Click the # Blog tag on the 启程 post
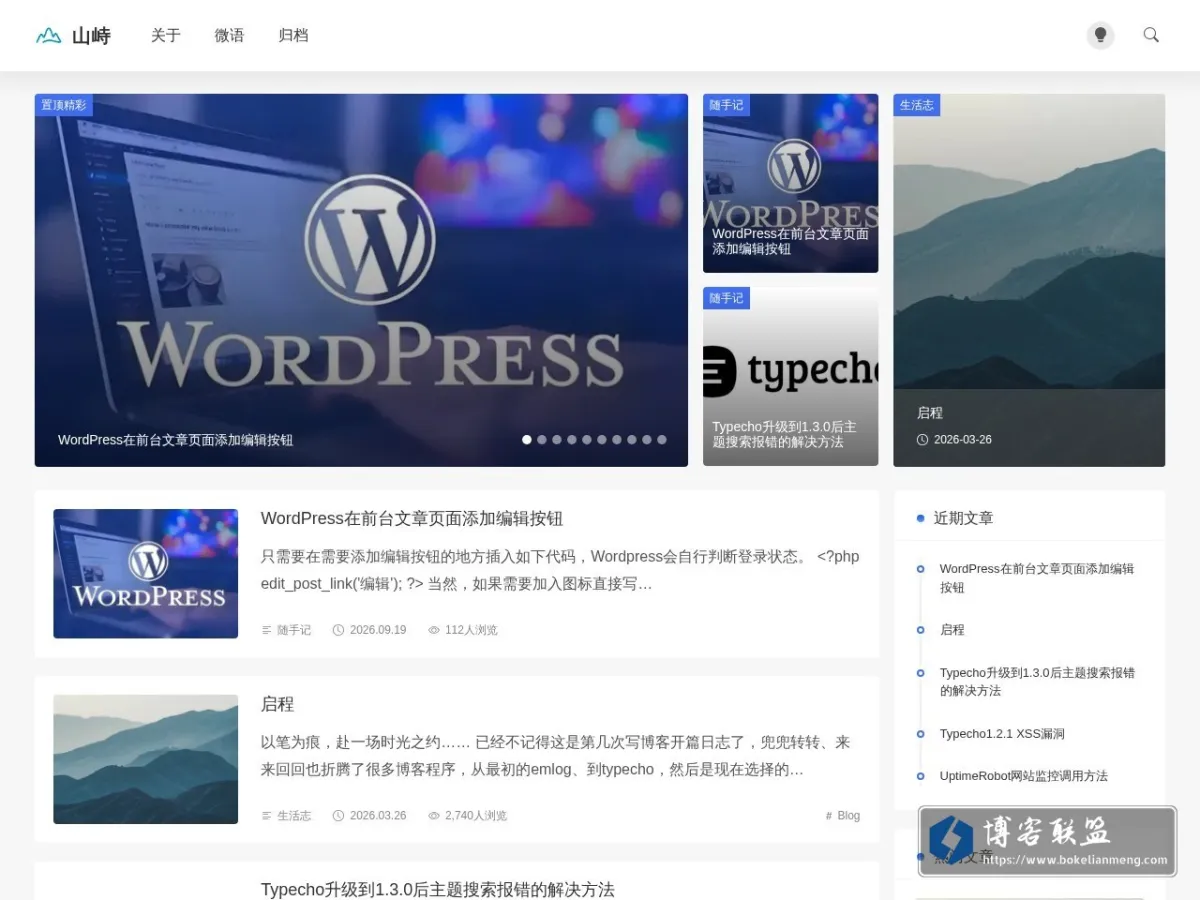The height and width of the screenshot is (900, 1200). (x=843, y=816)
